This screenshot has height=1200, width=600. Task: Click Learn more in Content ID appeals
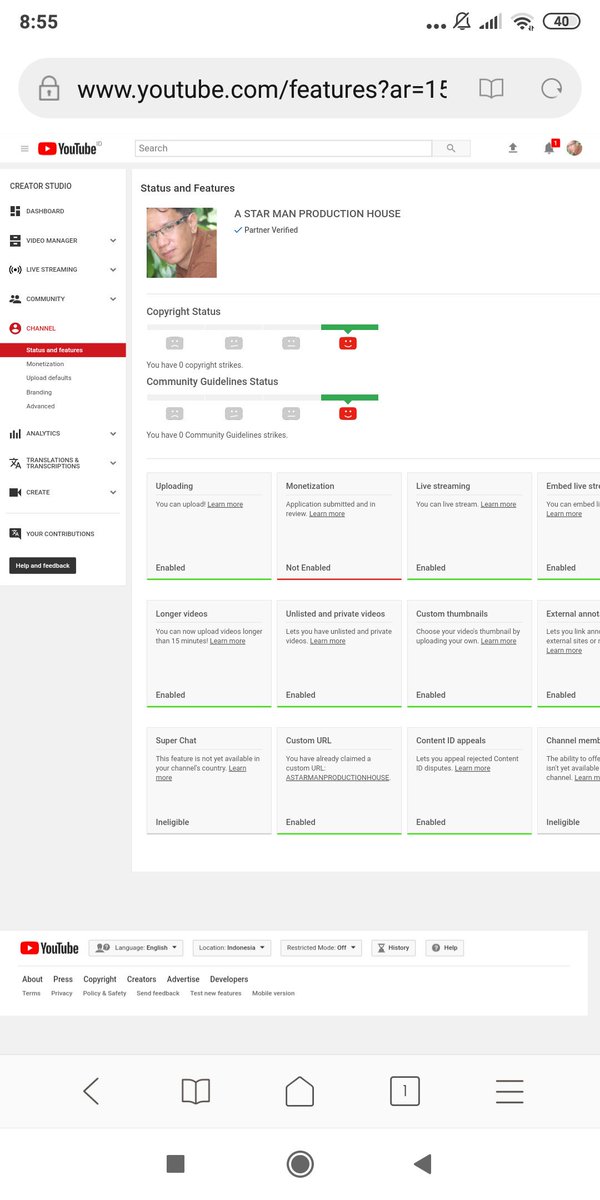[x=472, y=768]
